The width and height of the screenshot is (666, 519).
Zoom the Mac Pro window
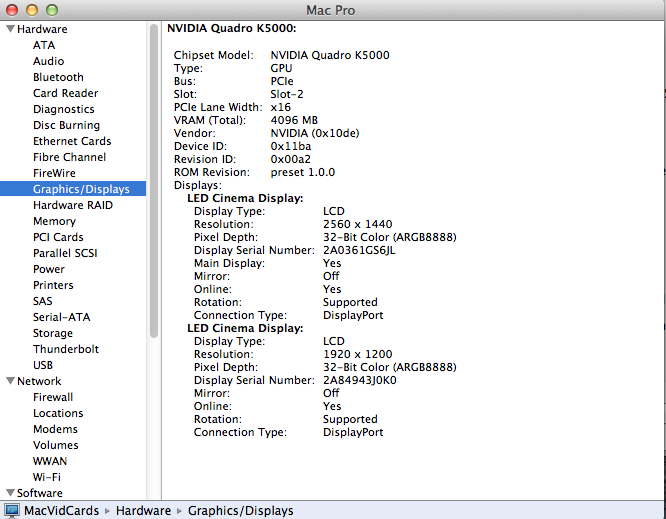(x=52, y=10)
